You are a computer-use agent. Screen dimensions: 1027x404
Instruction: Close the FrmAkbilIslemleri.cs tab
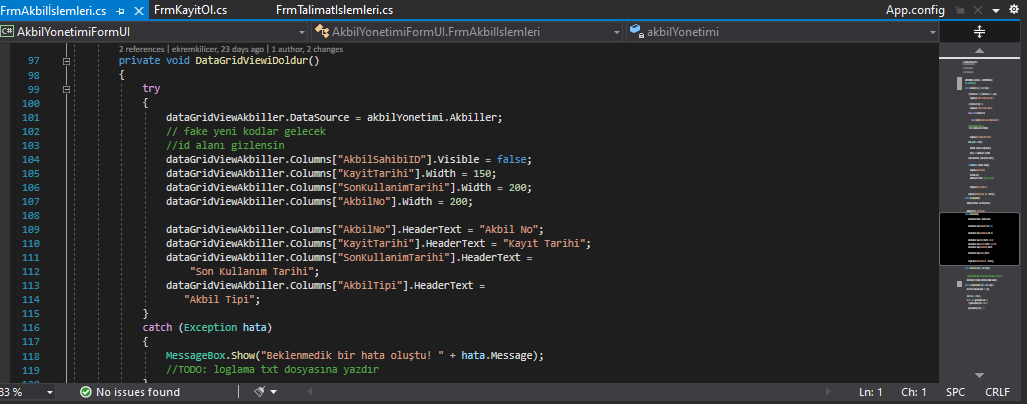coord(138,11)
